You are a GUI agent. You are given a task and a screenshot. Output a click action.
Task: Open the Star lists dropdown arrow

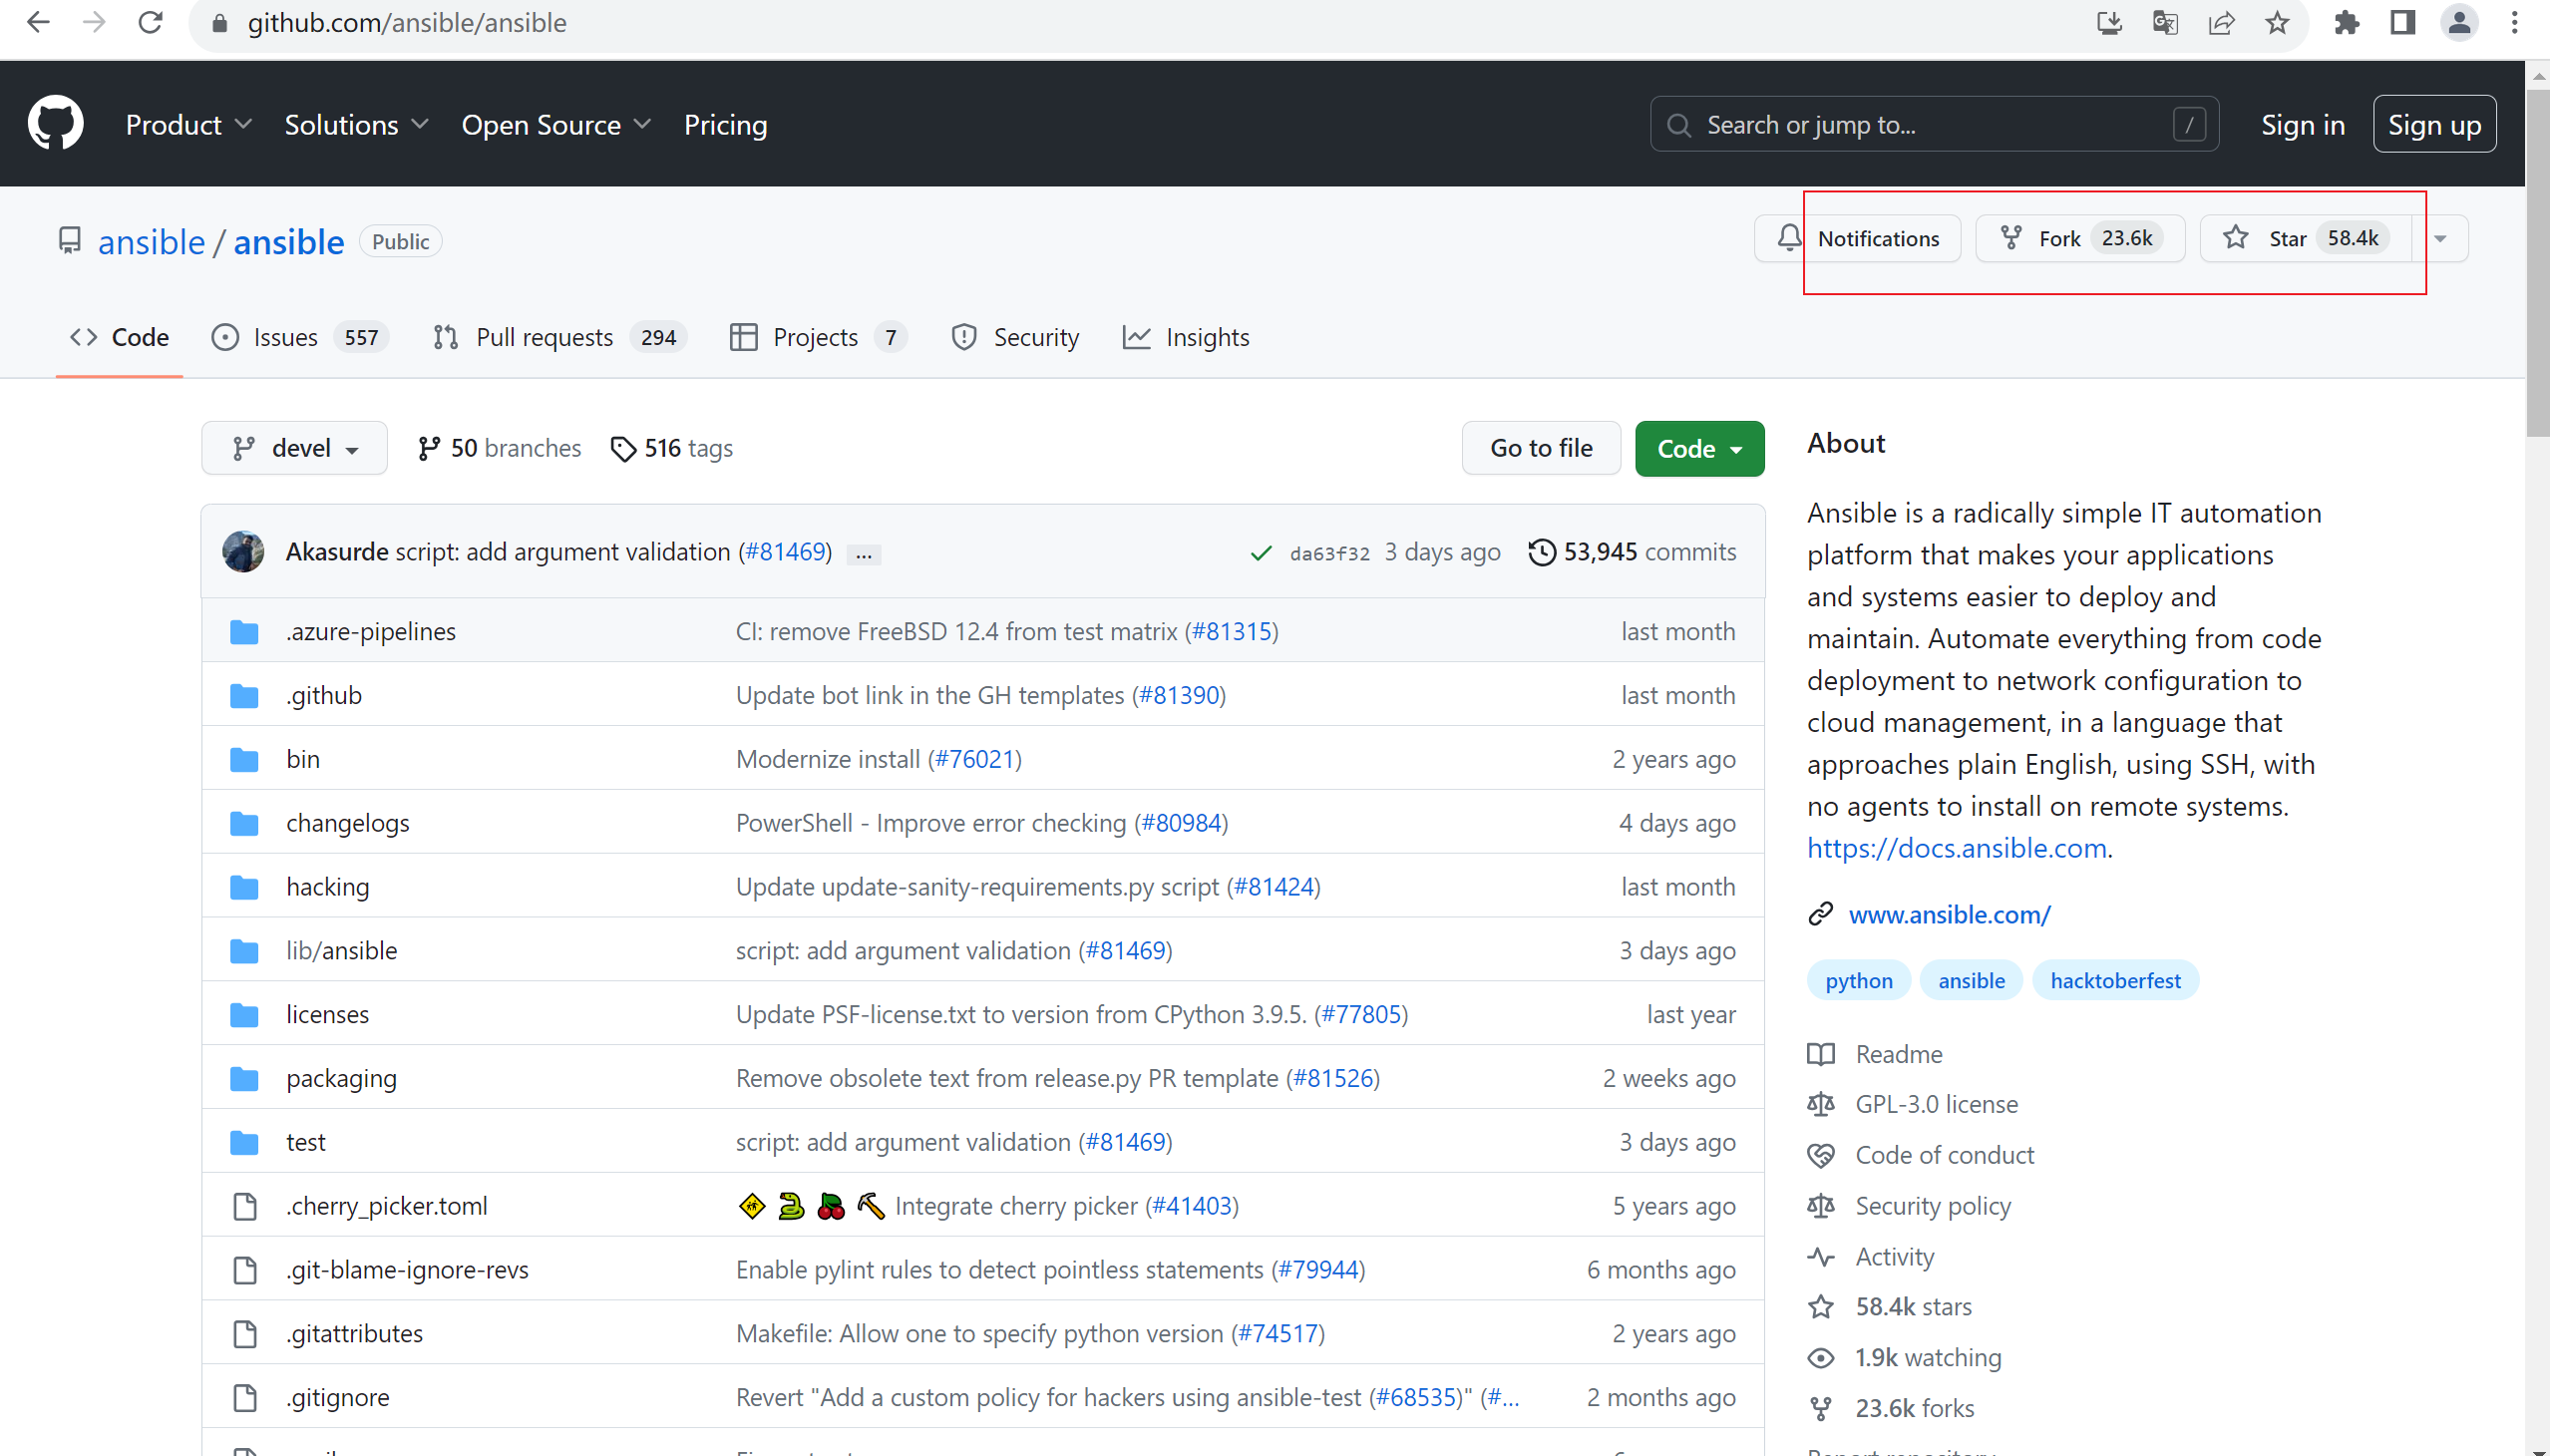2440,238
